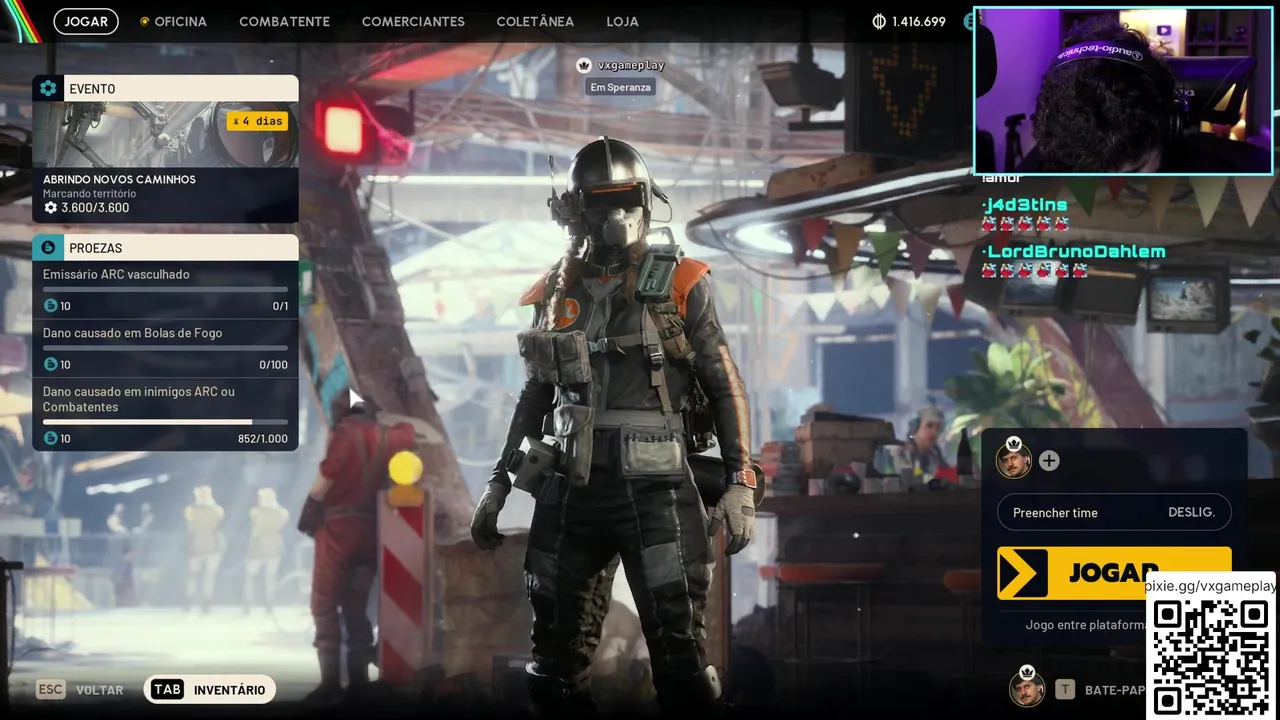1280x720 pixels.
Task: Select Dano causado em Bolas de Fogo feat
Action: pos(132,333)
